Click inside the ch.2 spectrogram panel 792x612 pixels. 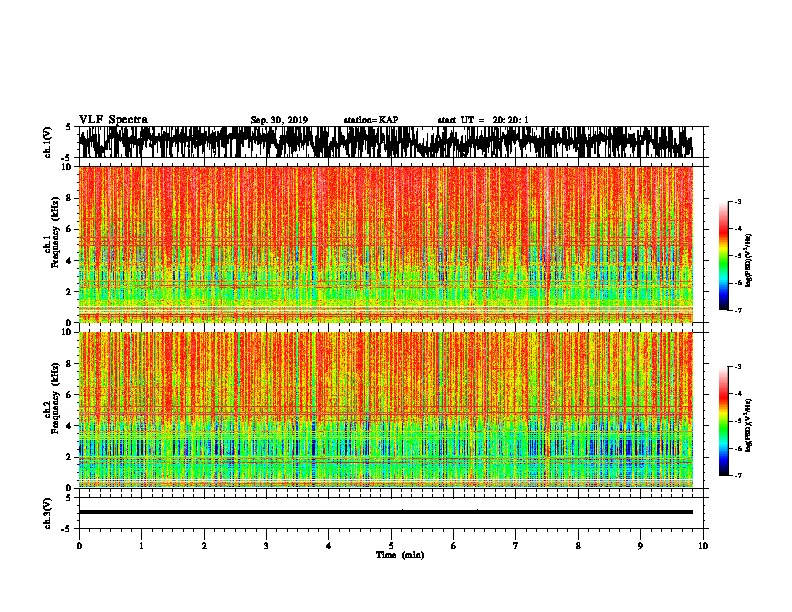[385, 410]
